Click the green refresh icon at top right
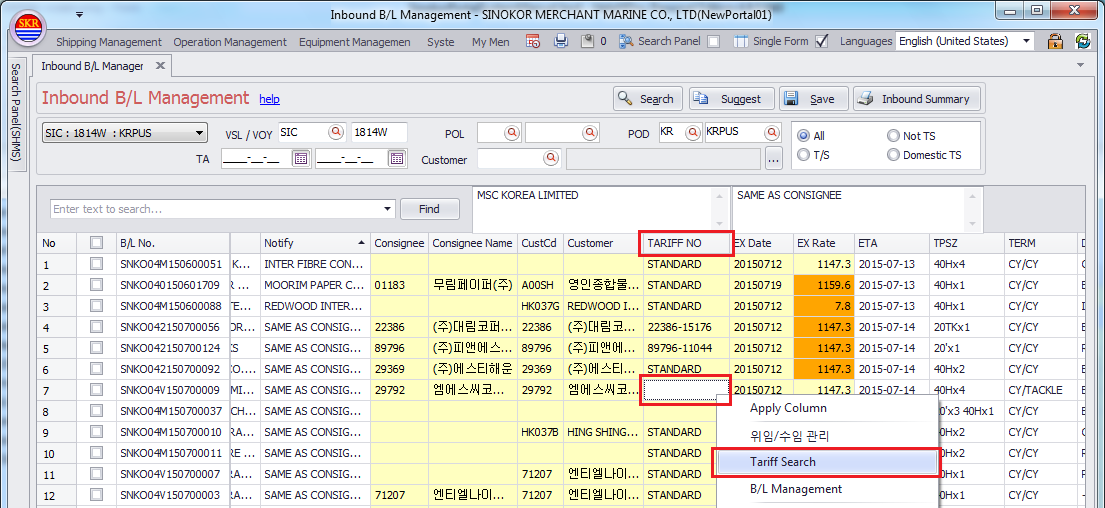1105x508 pixels. point(1082,41)
